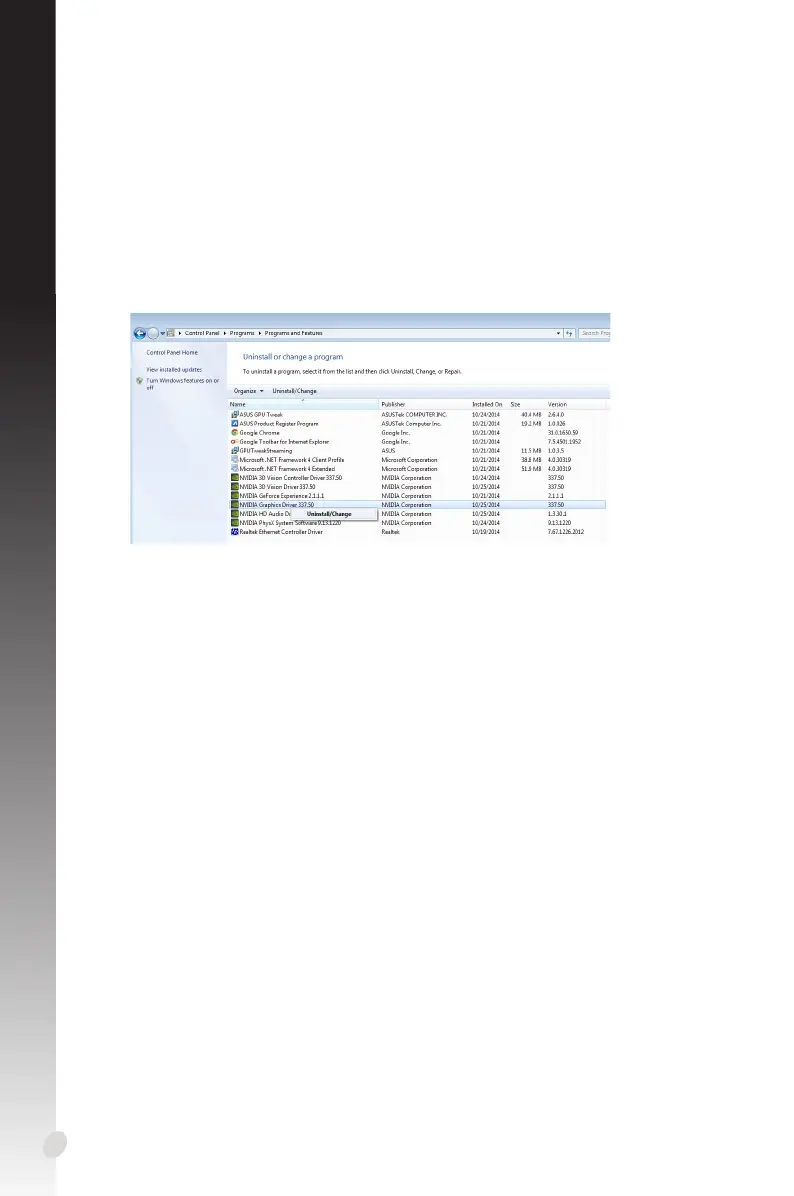This screenshot has width=794, height=1196.
Task: Select Realtek Ethernet Controller Driver entry
Action: [x=281, y=532]
